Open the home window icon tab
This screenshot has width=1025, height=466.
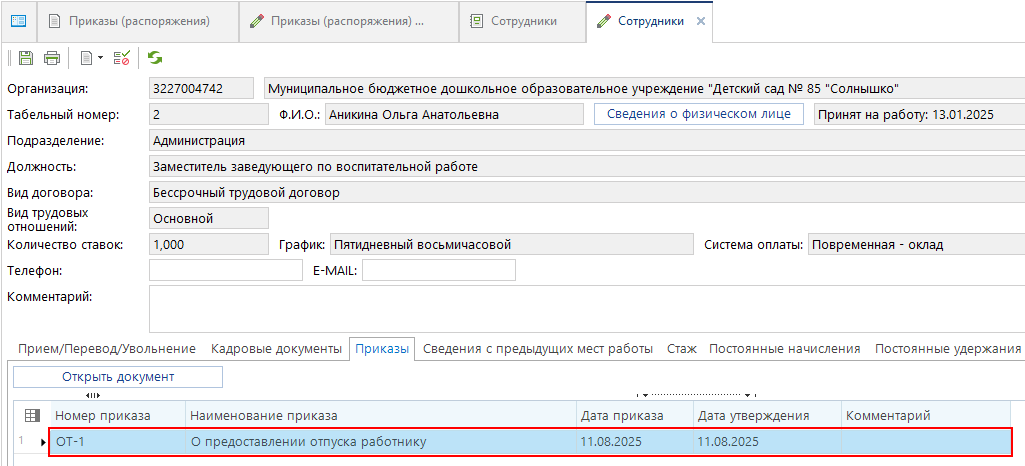[x=19, y=21]
